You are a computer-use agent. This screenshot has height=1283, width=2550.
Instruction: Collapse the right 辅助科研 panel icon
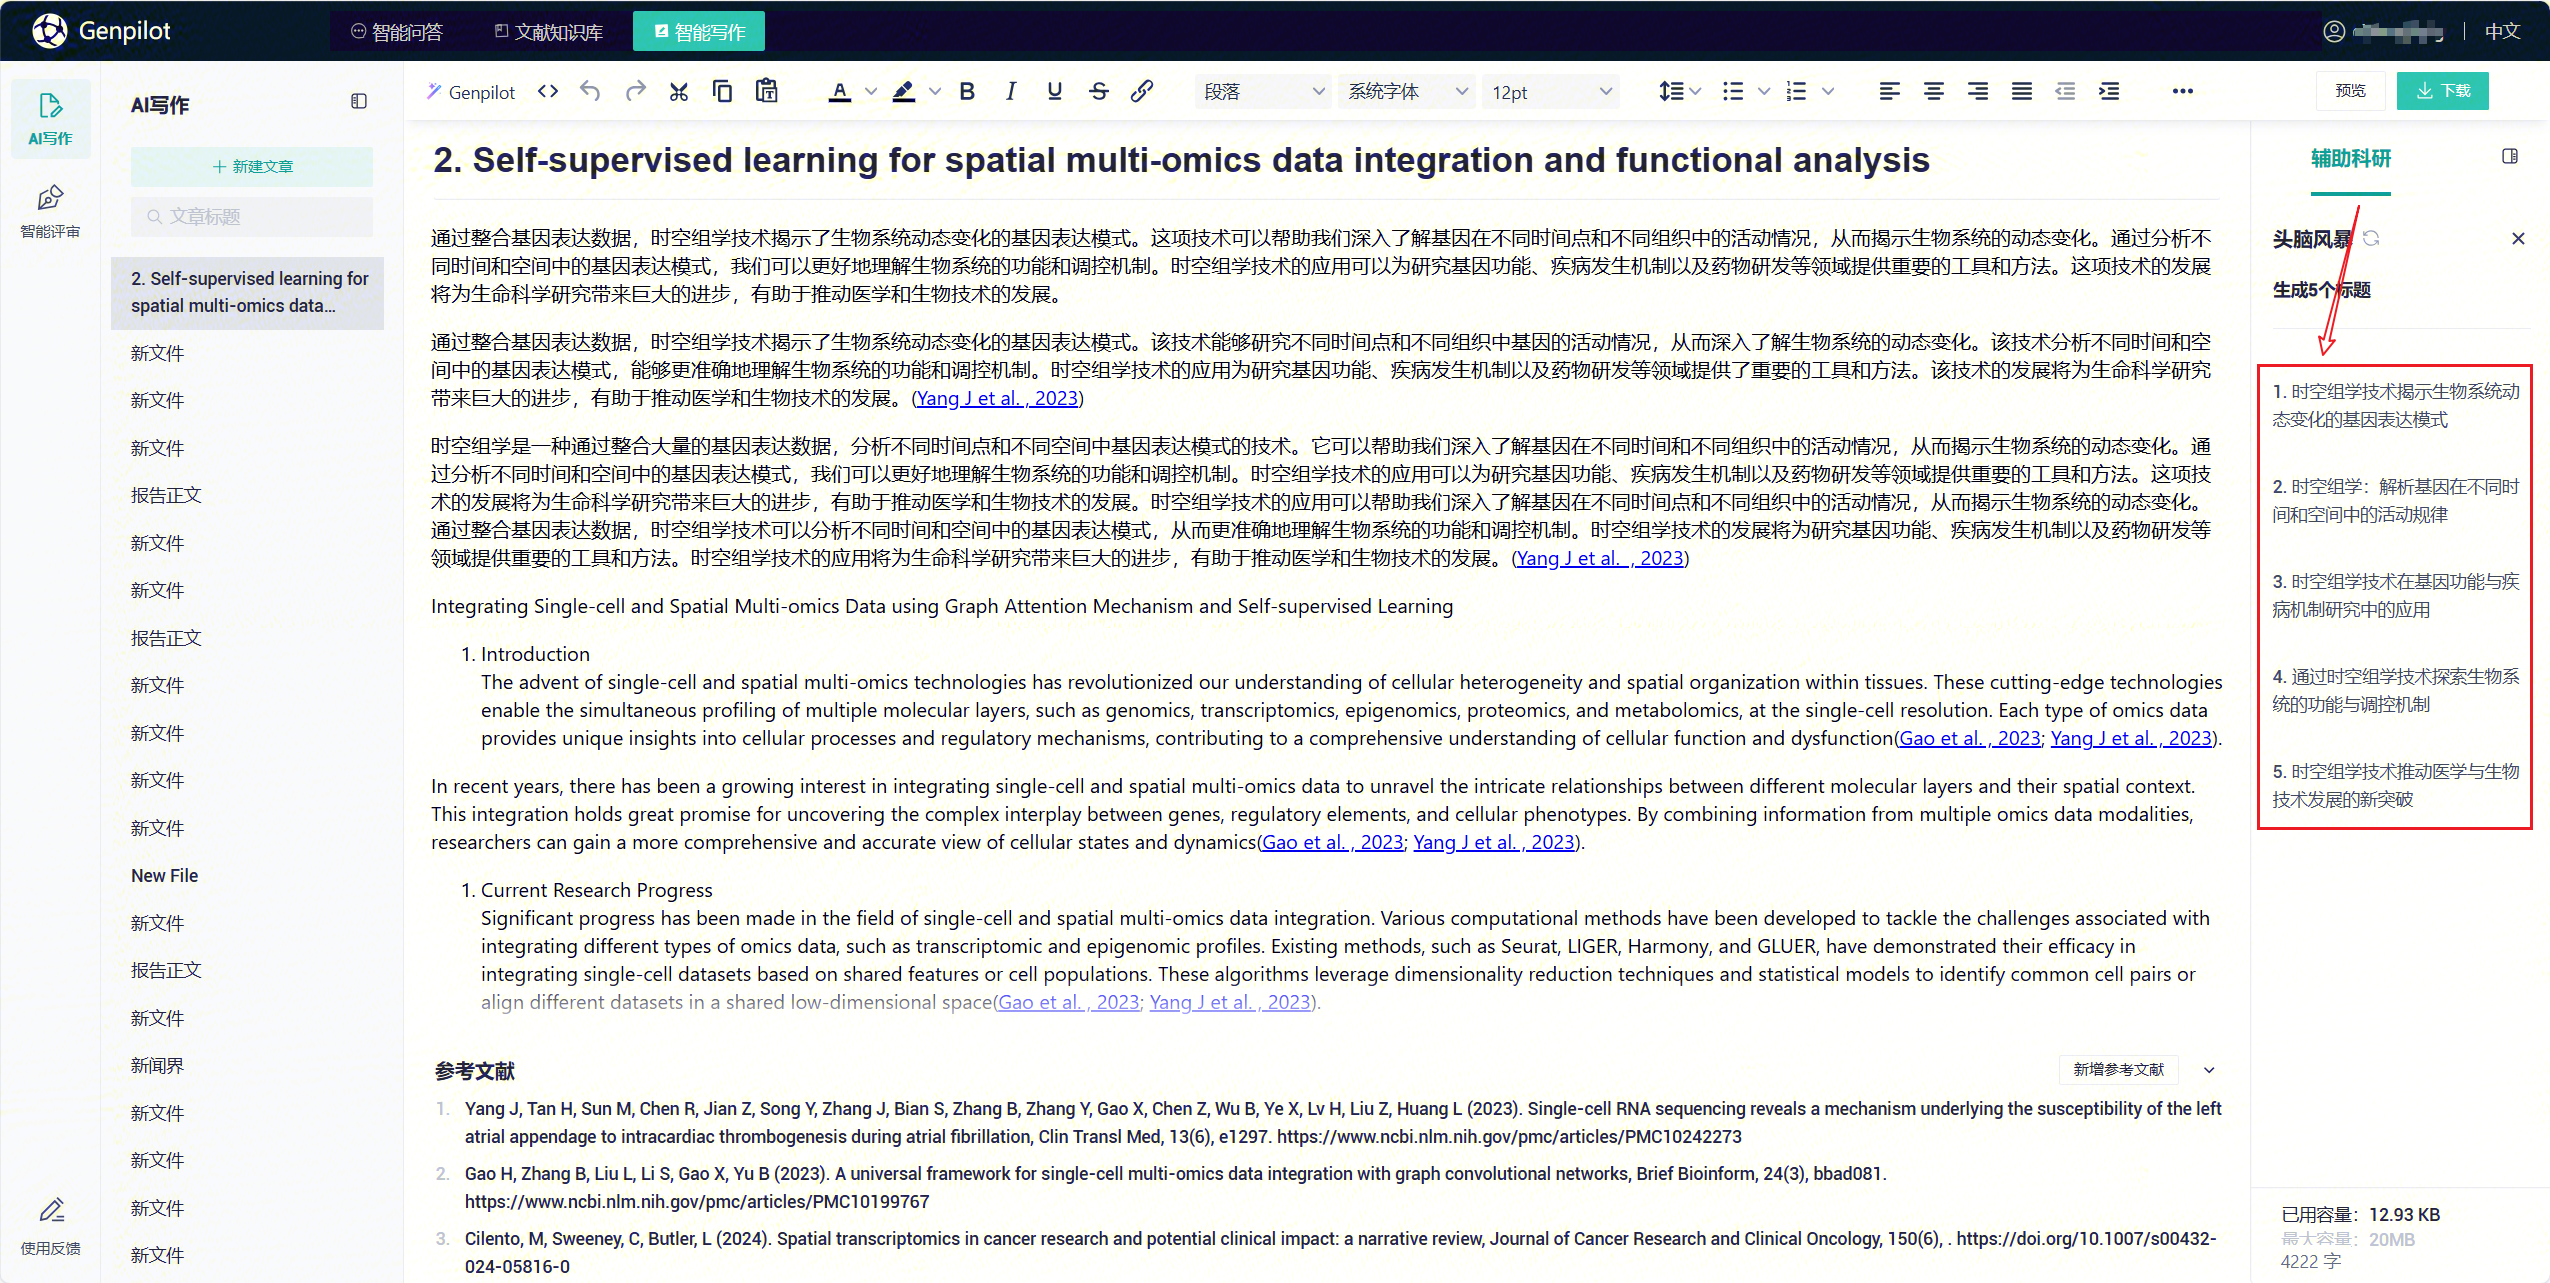[2509, 157]
